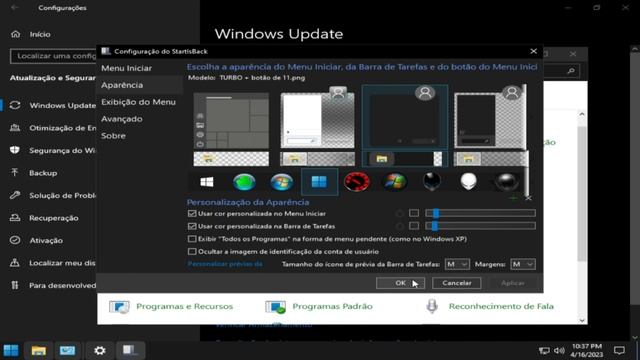Open the Personalizar prévias link

[x=225, y=264]
